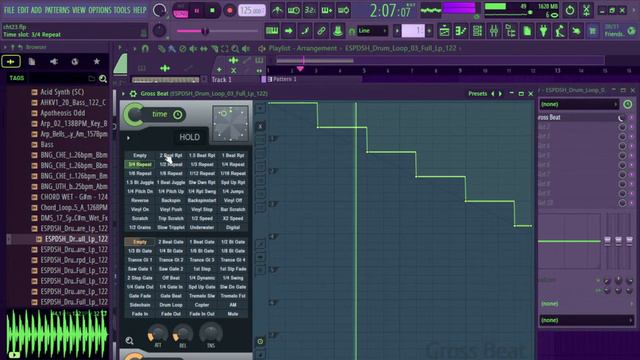The width and height of the screenshot is (640, 360).
Task: Toggle the metronome icon
Action: click(277, 10)
